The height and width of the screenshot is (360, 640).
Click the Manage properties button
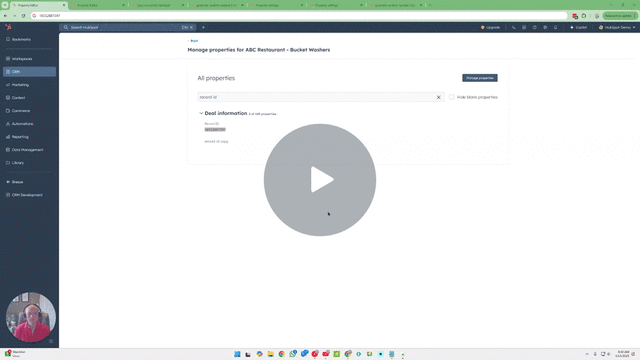(480, 78)
